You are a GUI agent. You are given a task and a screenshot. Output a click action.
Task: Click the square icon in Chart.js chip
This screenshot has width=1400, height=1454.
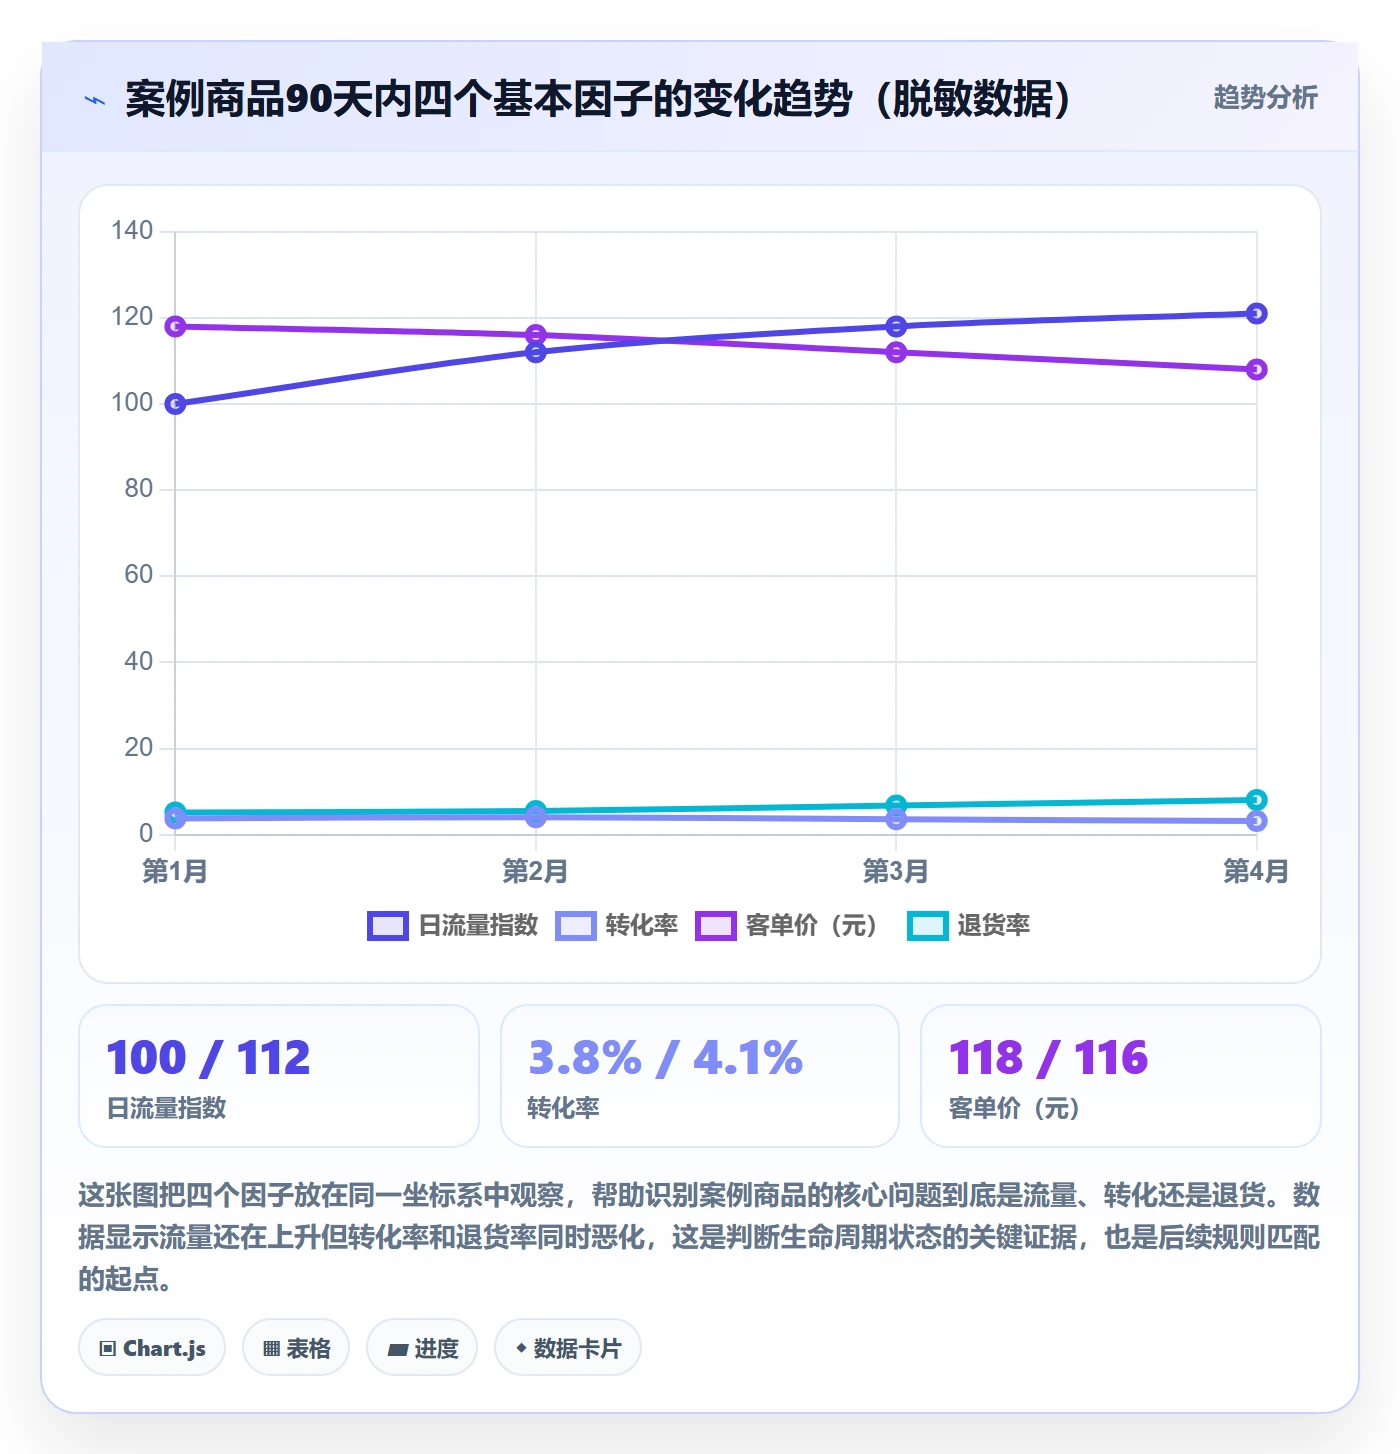(108, 1349)
